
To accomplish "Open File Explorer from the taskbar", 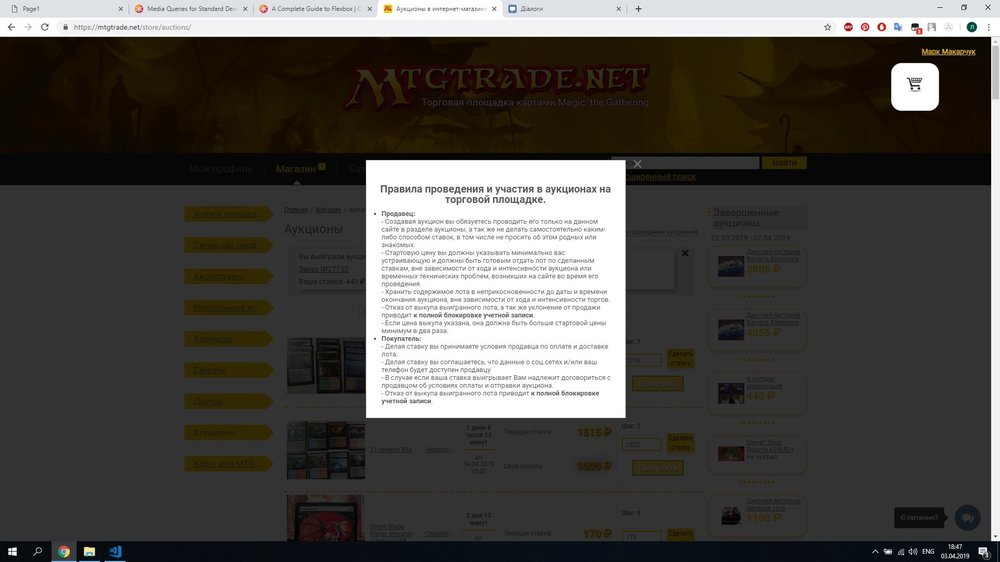I will point(89,551).
